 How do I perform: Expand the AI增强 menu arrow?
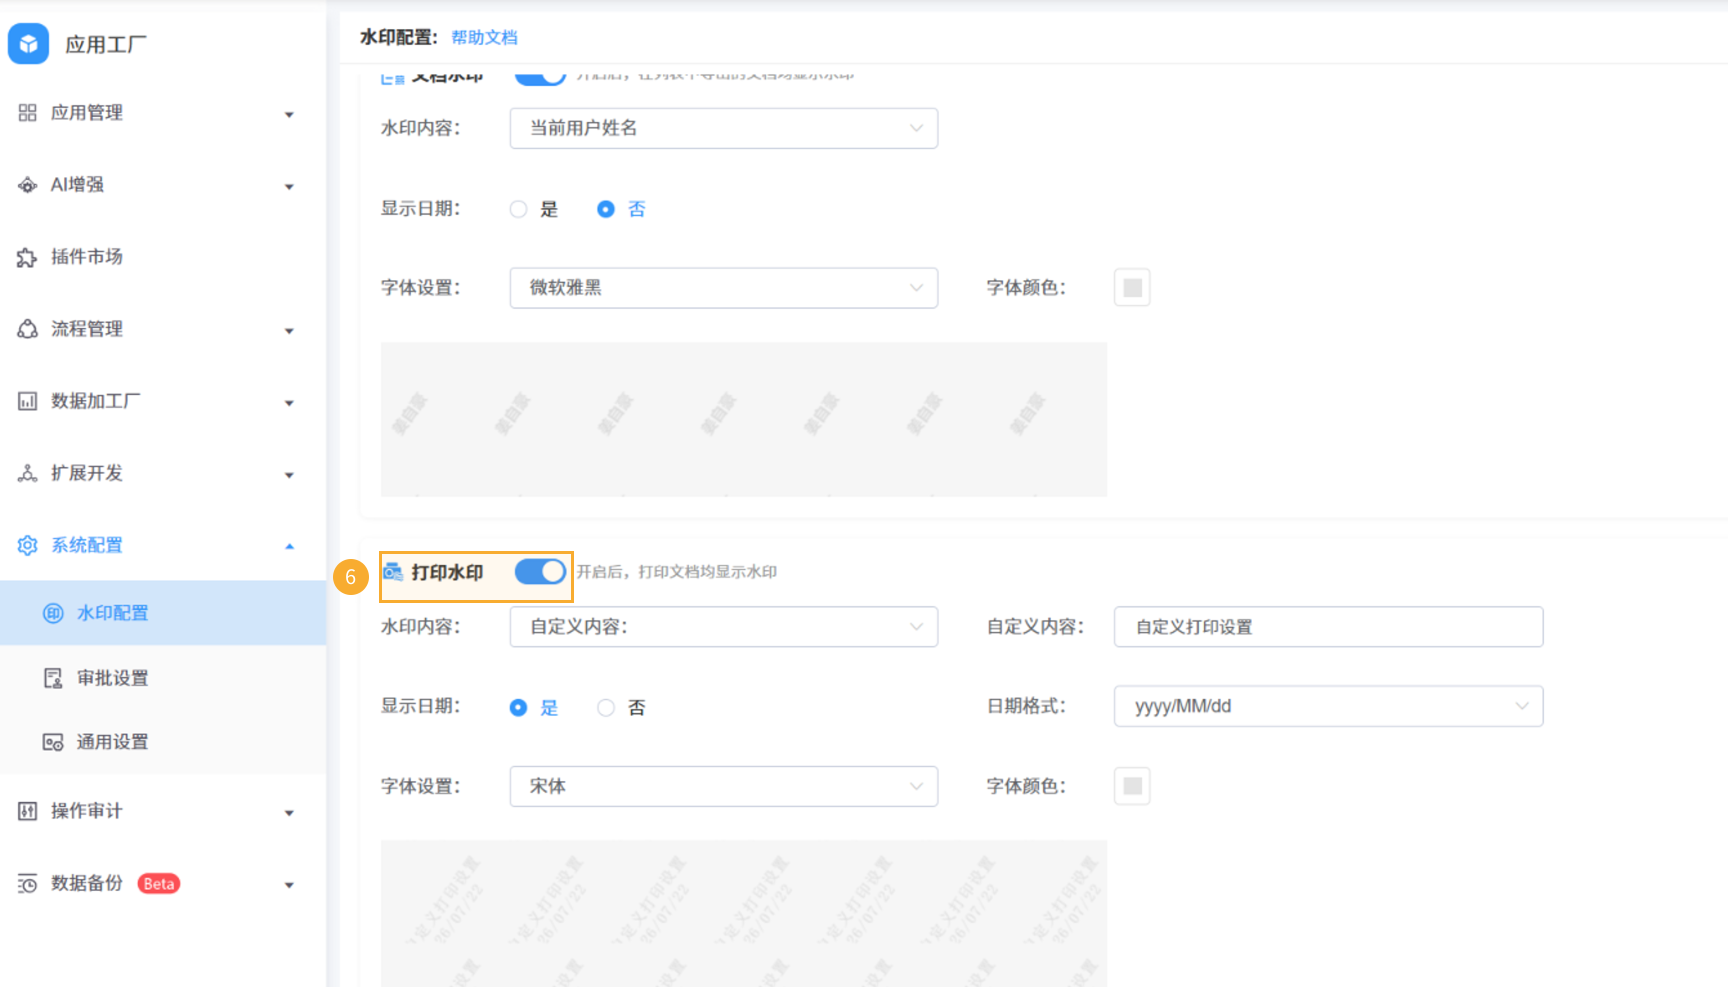click(289, 186)
